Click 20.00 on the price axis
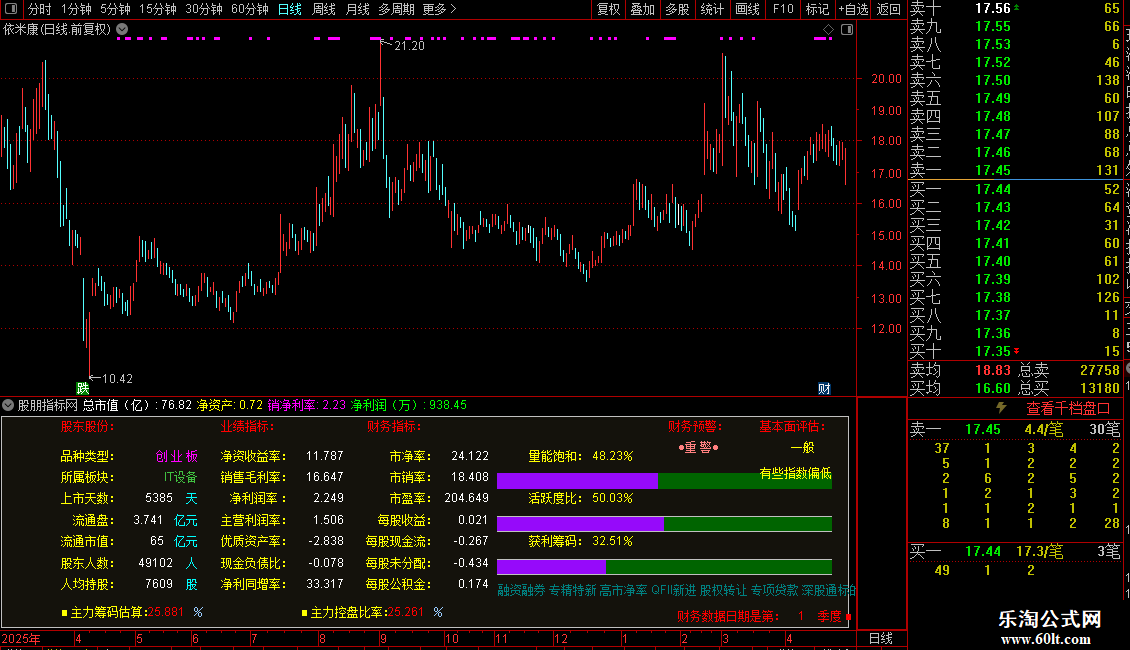 (x=886, y=79)
